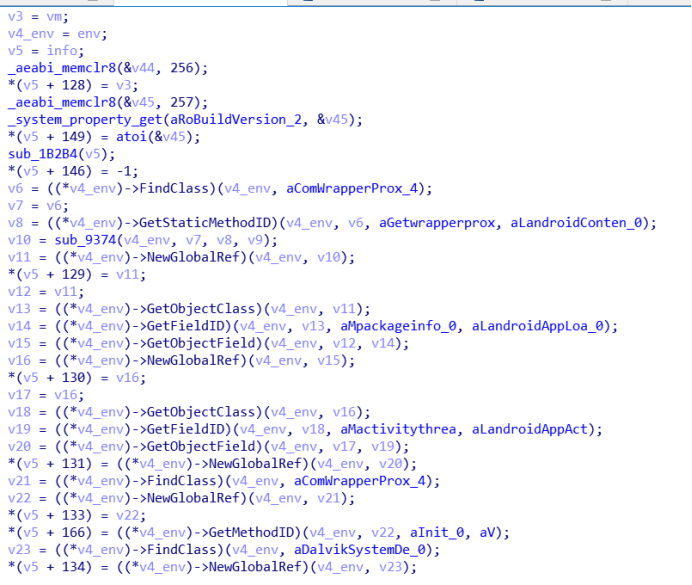
Task: Select offset 149 in '*(v5 + 149)'
Action: tap(73, 137)
